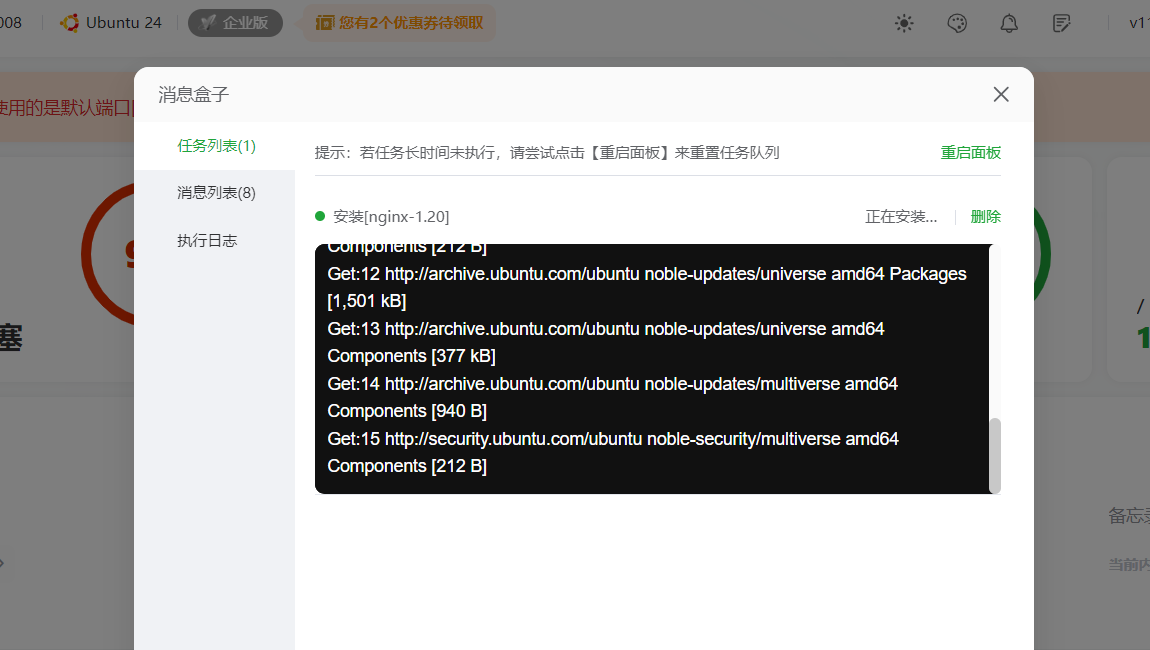The width and height of the screenshot is (1150, 650).
Task: Toggle light/dark theme with the sun icon
Action: (904, 23)
